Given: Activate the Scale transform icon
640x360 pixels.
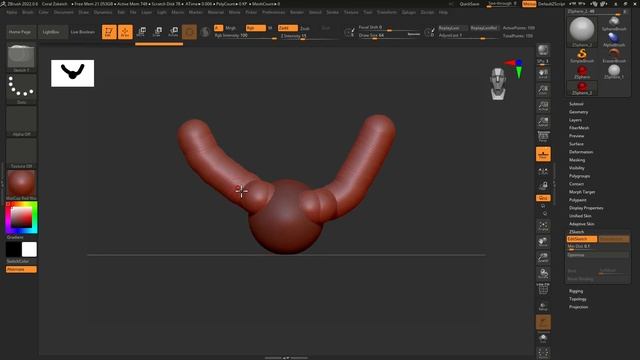Looking at the screenshot, I should point(158,32).
